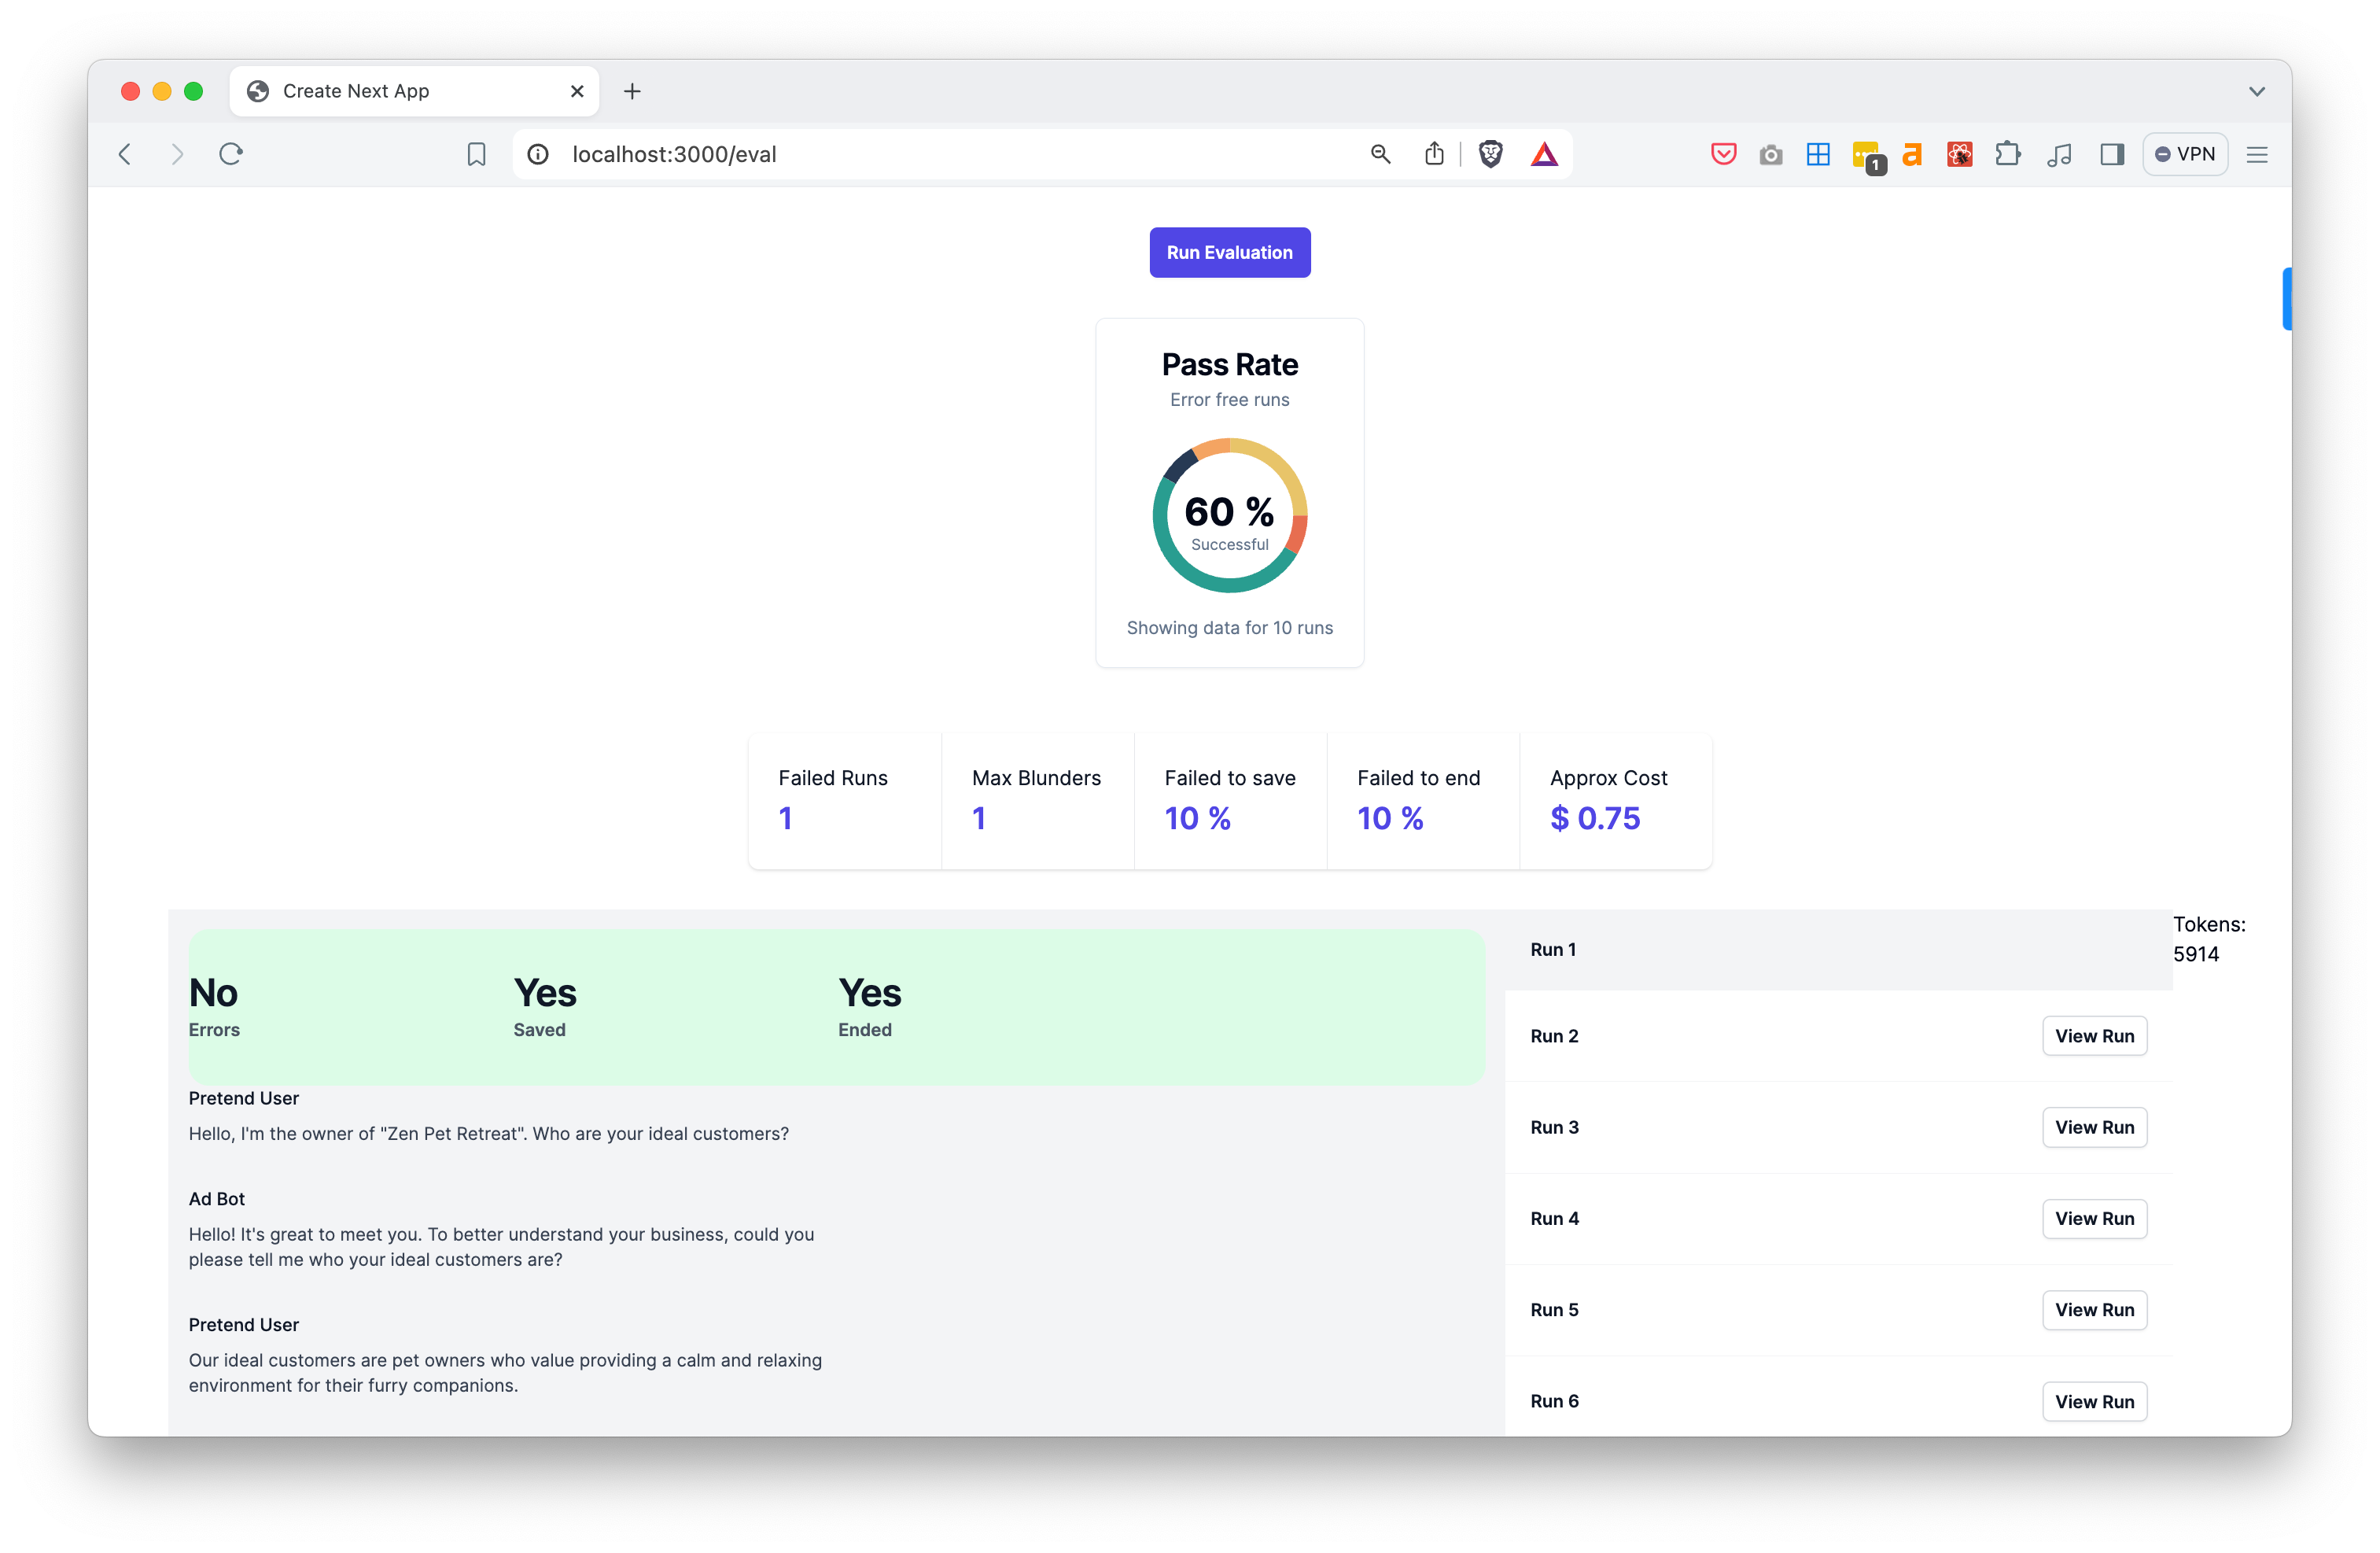Reload the page with refresh icon
The image size is (2380, 1553).
click(x=231, y=154)
